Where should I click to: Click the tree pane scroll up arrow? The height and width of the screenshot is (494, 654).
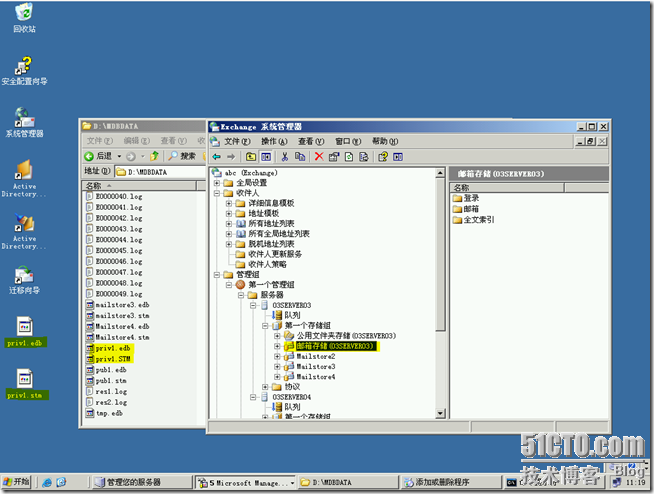tap(440, 173)
